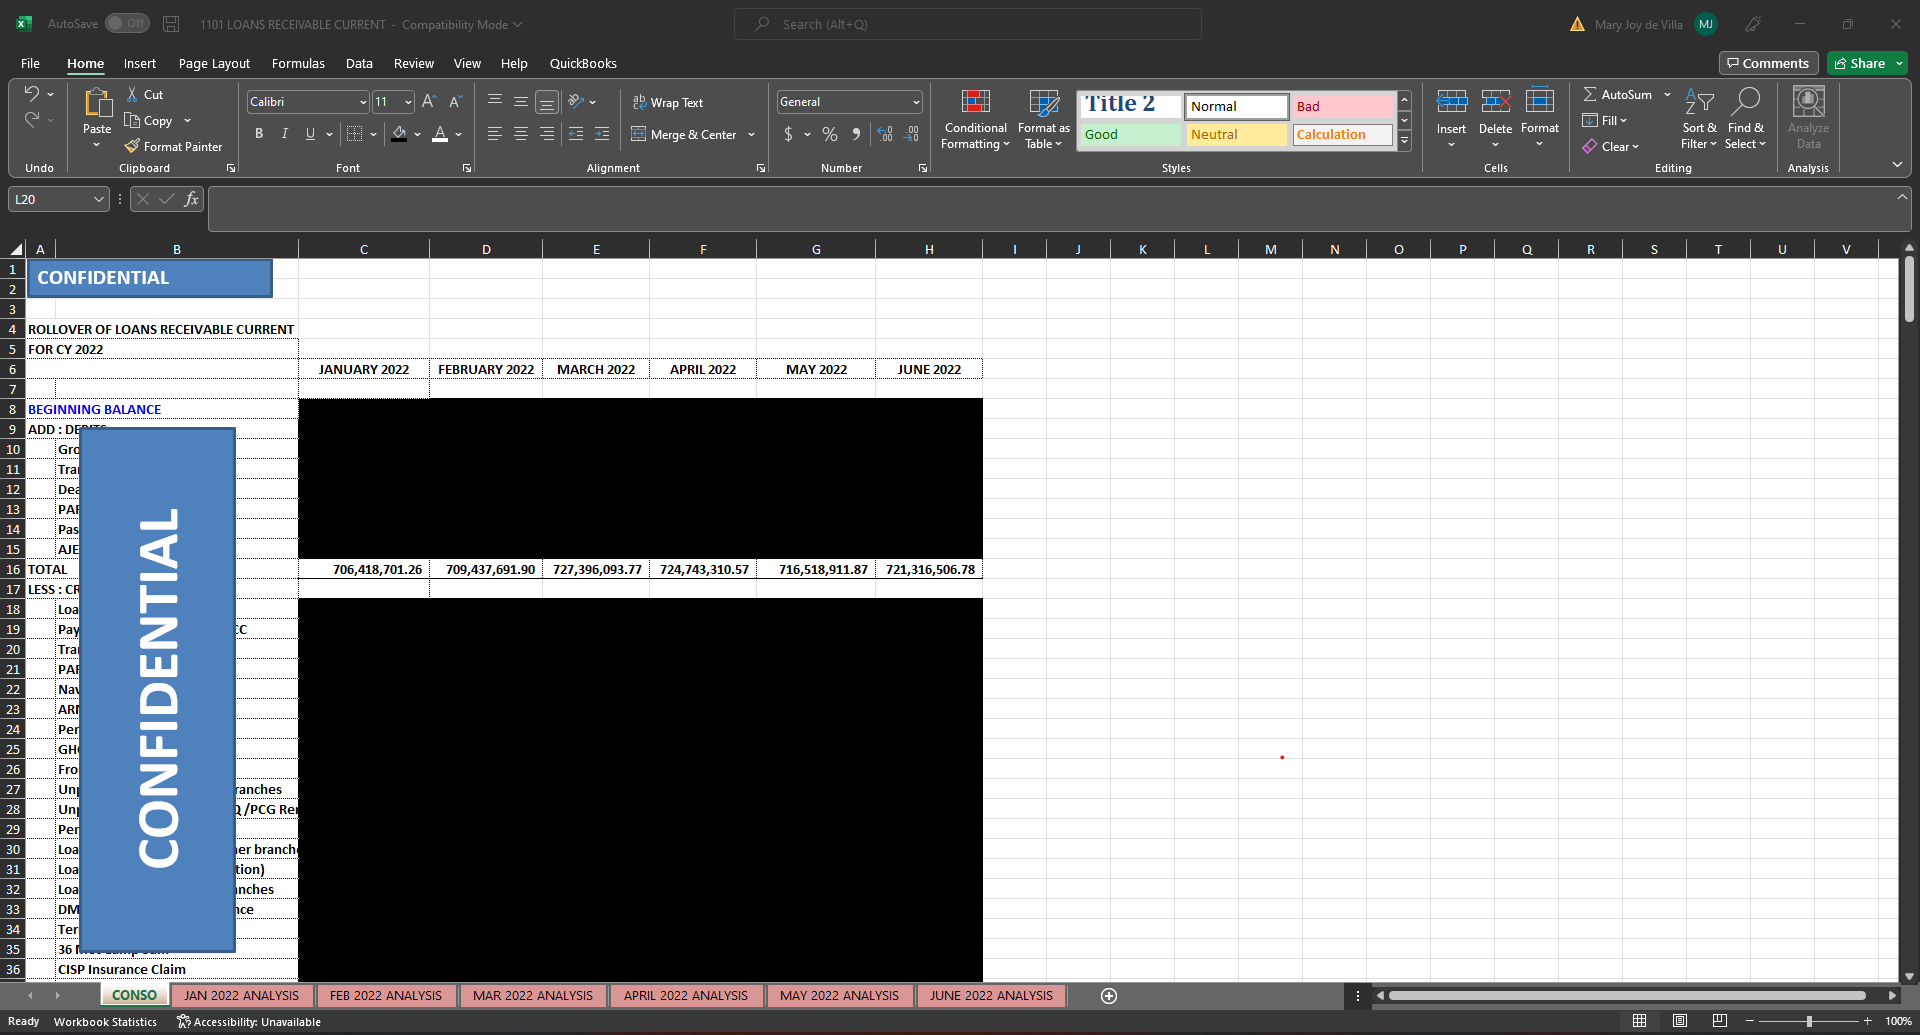Click the Copy button
Viewport: 1920px width, 1035px height.
(148, 120)
